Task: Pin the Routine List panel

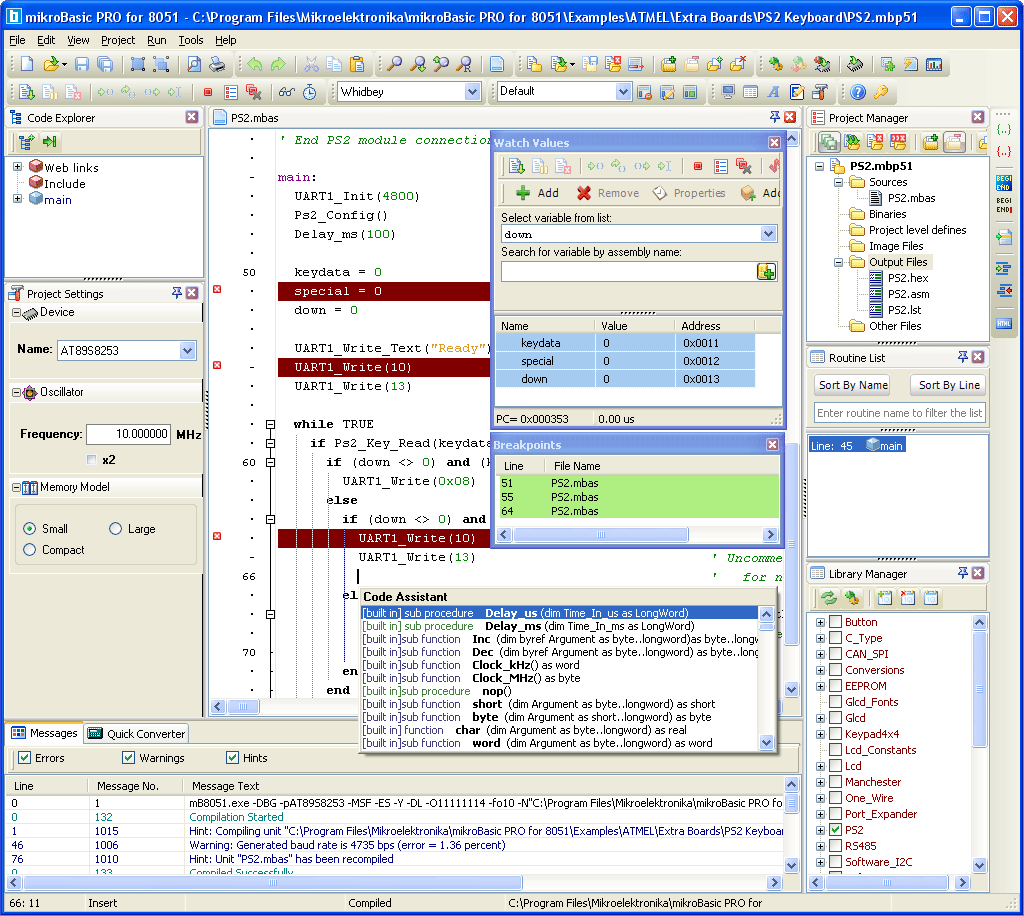Action: click(963, 356)
